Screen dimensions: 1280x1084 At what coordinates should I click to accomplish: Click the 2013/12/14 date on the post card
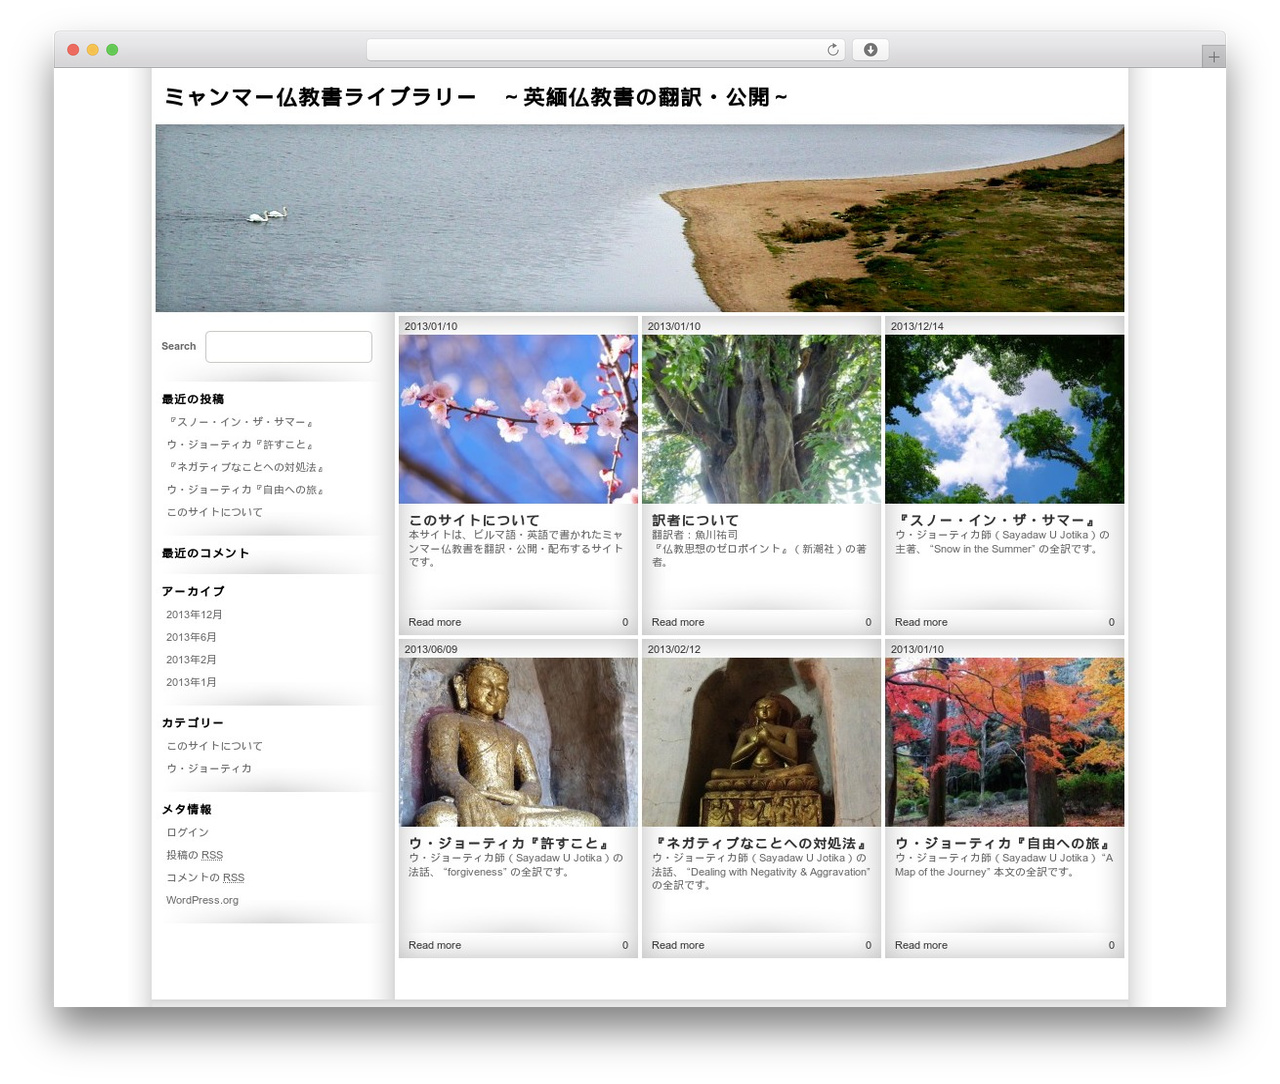coord(917,326)
